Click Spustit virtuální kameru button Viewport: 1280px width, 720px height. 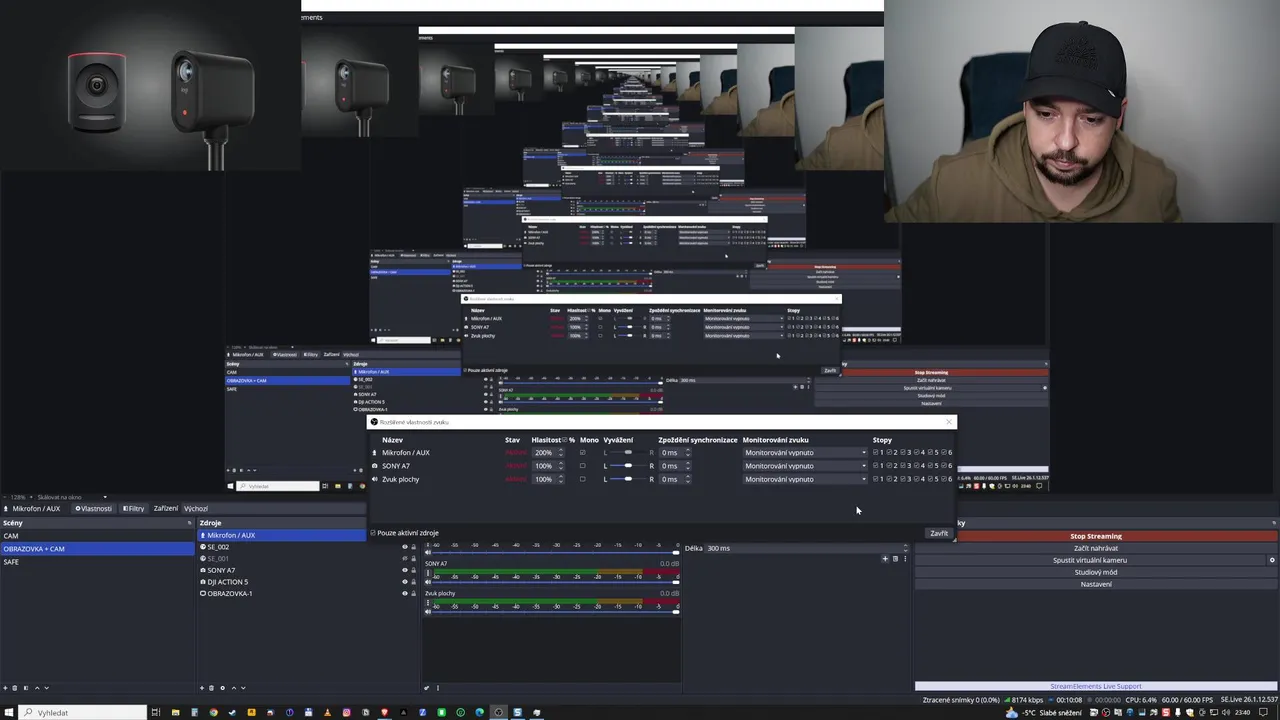click(1090, 560)
